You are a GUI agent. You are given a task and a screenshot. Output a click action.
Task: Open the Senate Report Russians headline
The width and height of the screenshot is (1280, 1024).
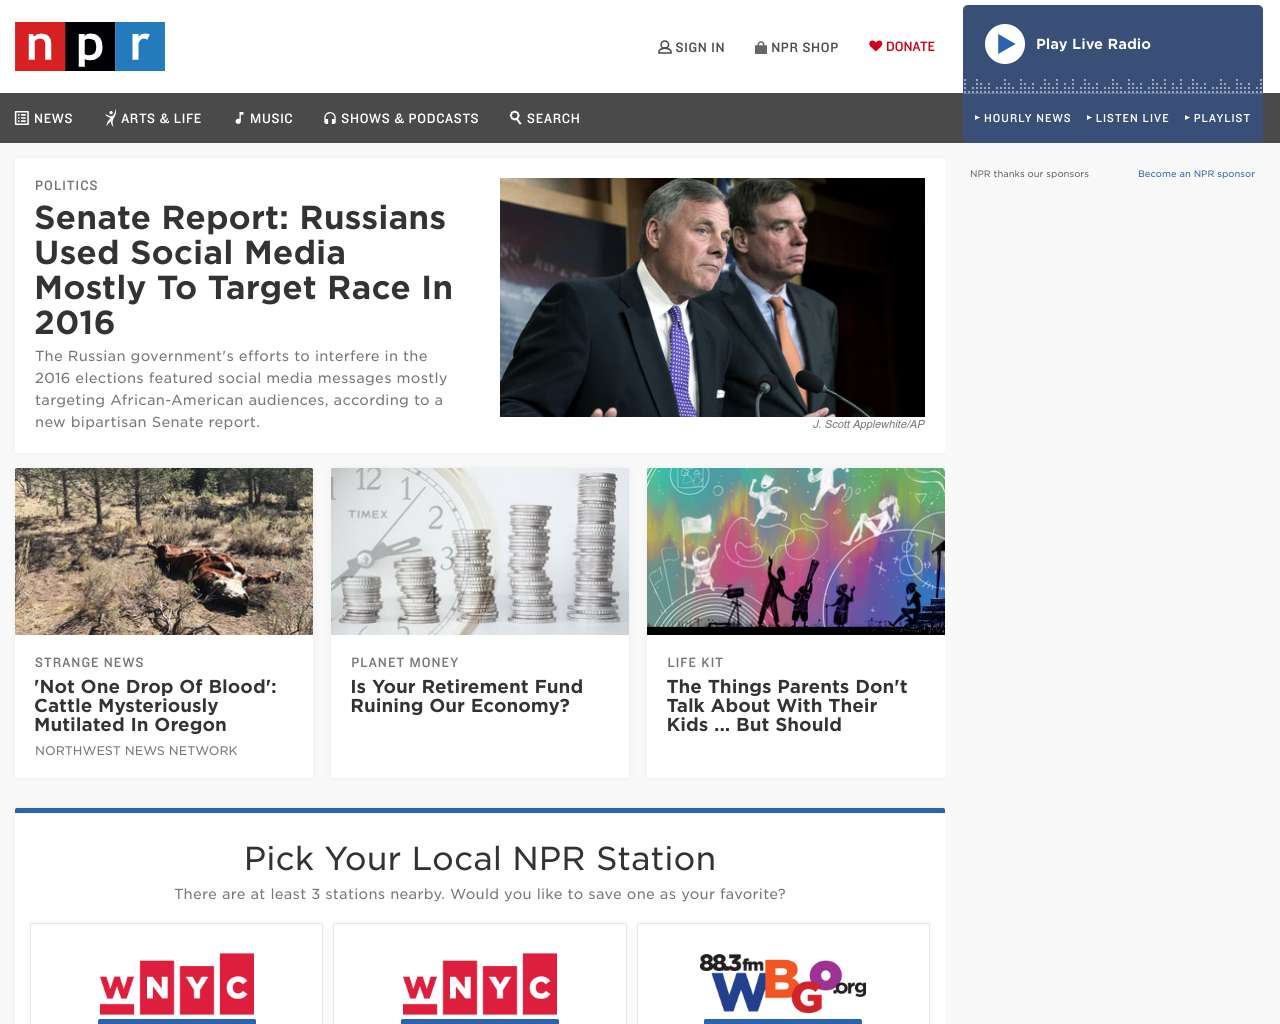(244, 270)
